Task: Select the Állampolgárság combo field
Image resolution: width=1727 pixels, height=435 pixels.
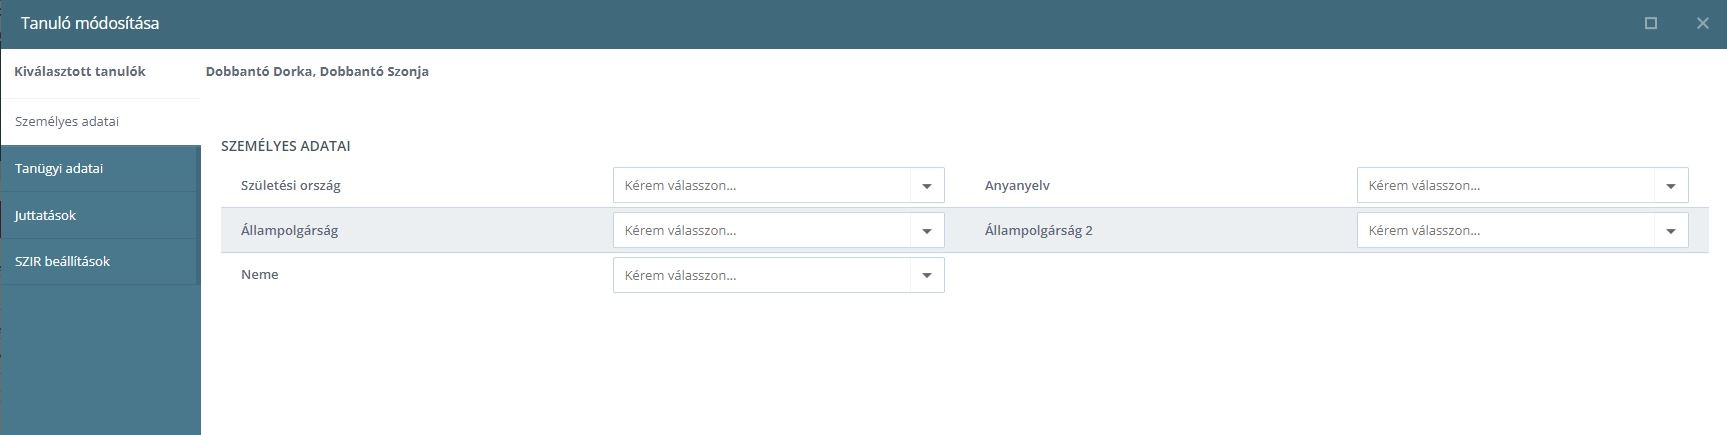Action: pos(779,231)
